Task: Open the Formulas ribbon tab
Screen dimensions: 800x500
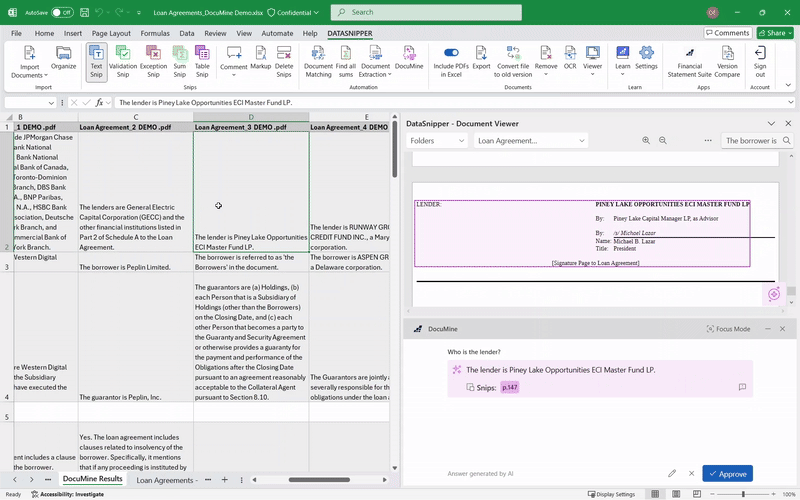Action: point(155,33)
